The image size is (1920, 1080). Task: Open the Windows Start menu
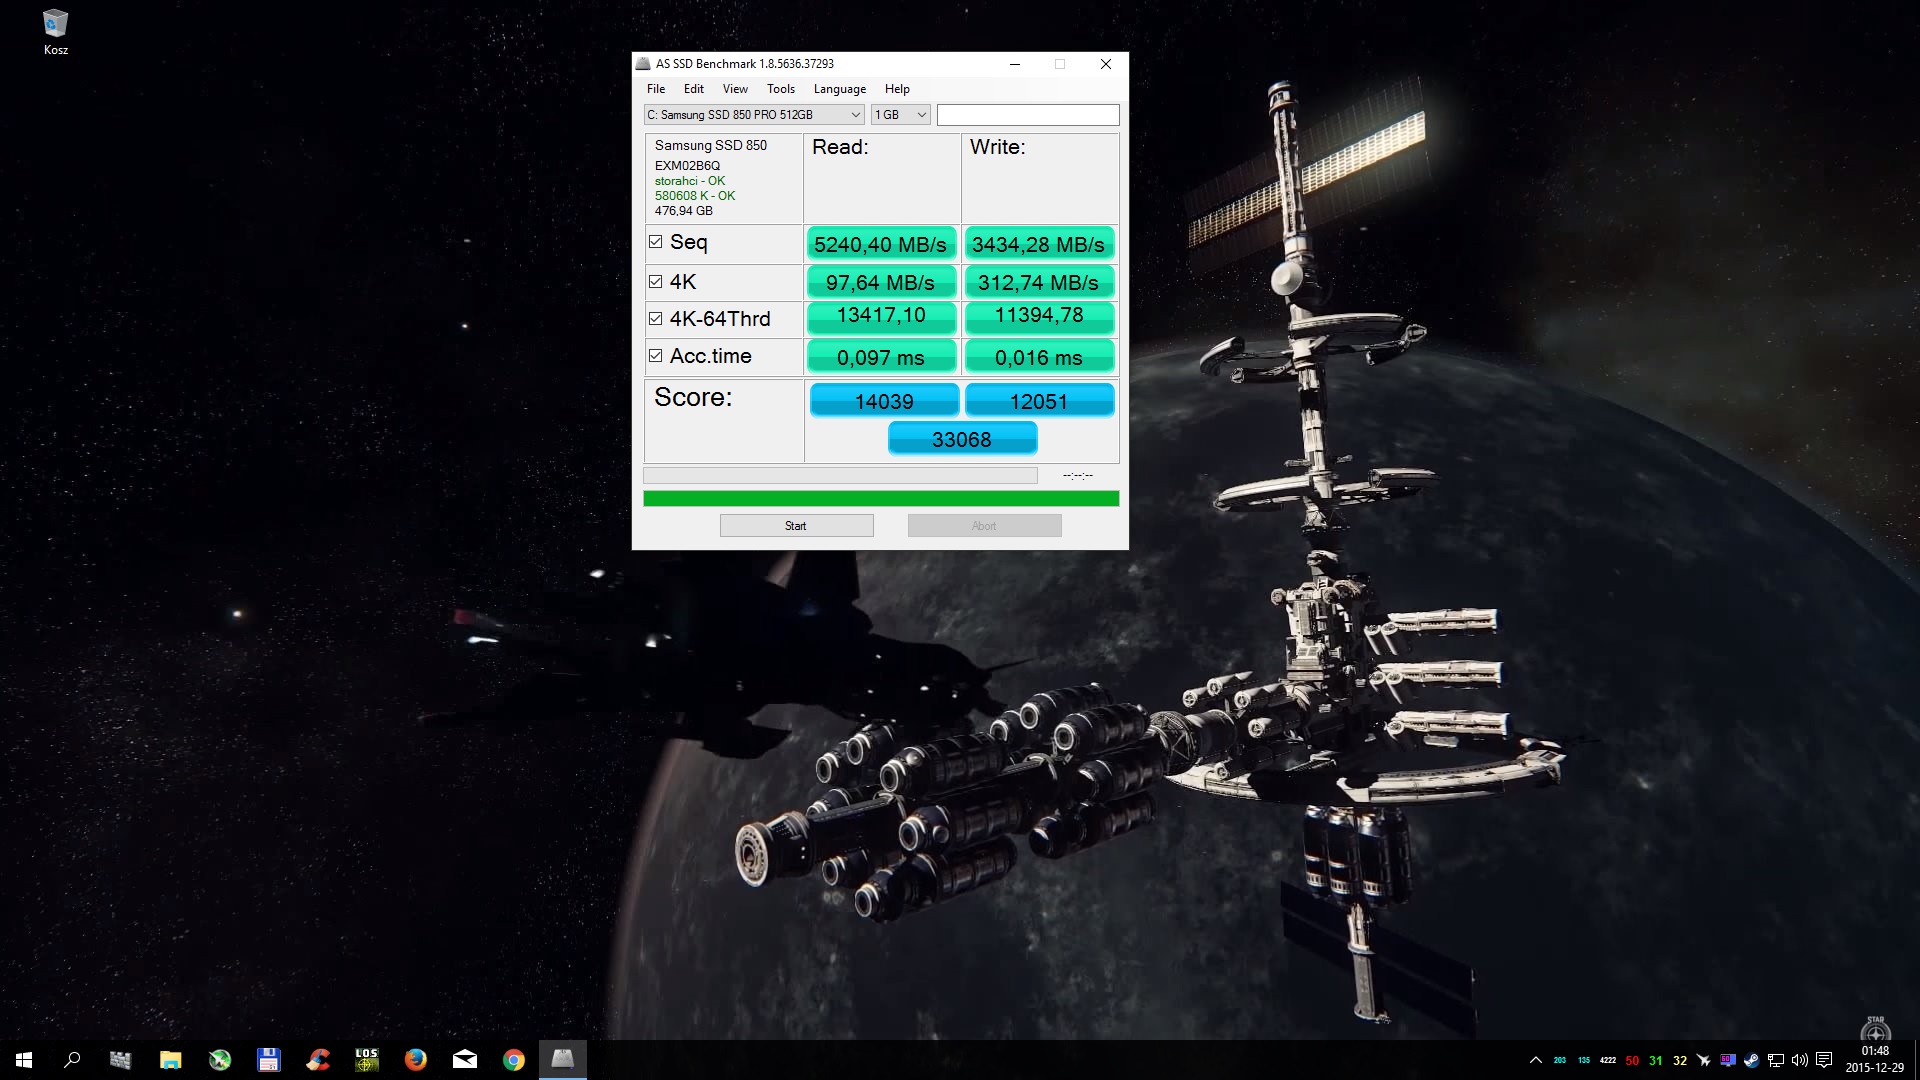coord(24,1060)
